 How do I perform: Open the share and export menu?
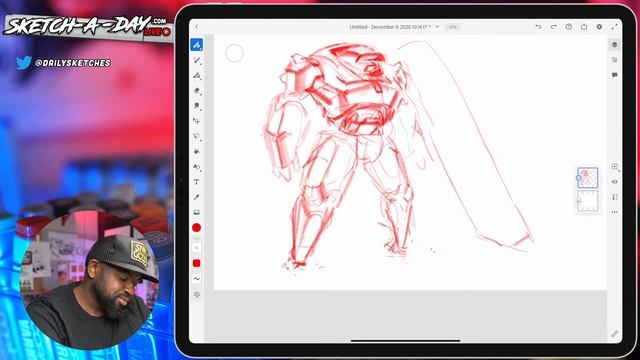pos(584,27)
